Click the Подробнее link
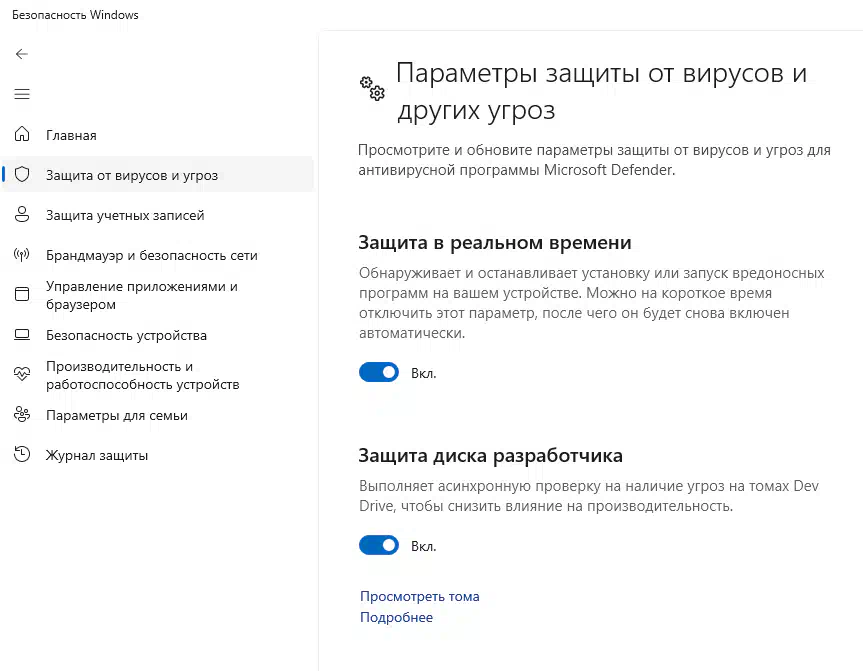This screenshot has height=671, width=863. tap(396, 617)
